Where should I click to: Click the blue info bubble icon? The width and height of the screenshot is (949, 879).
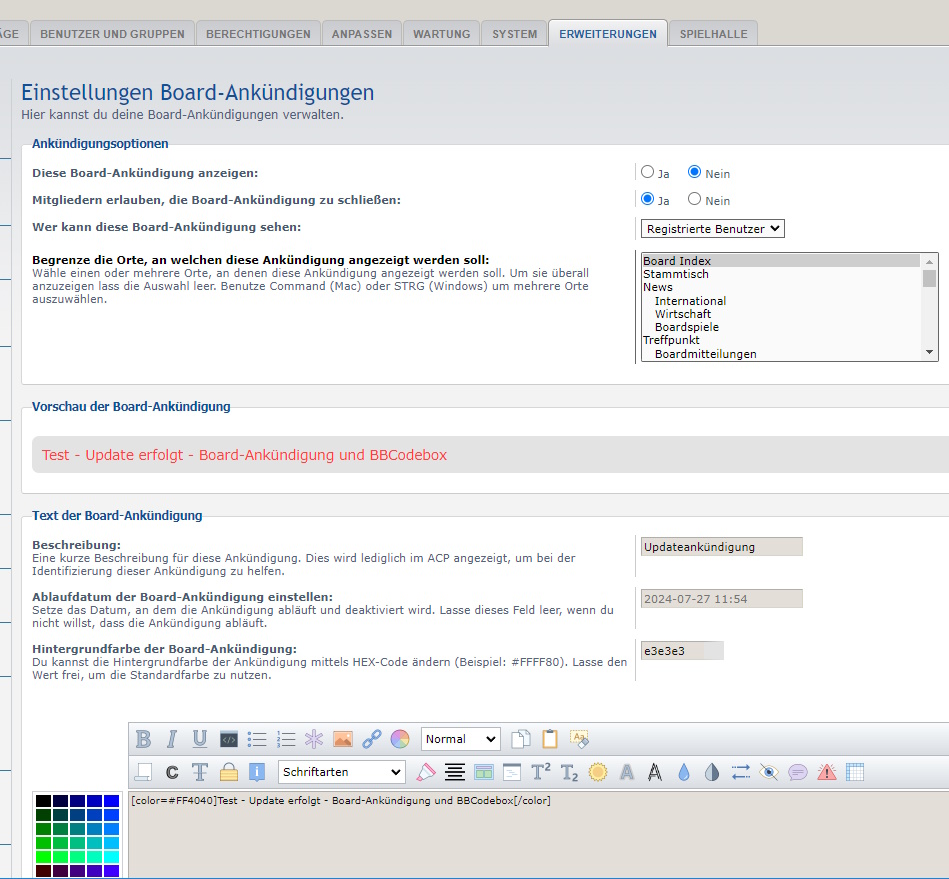[257, 772]
